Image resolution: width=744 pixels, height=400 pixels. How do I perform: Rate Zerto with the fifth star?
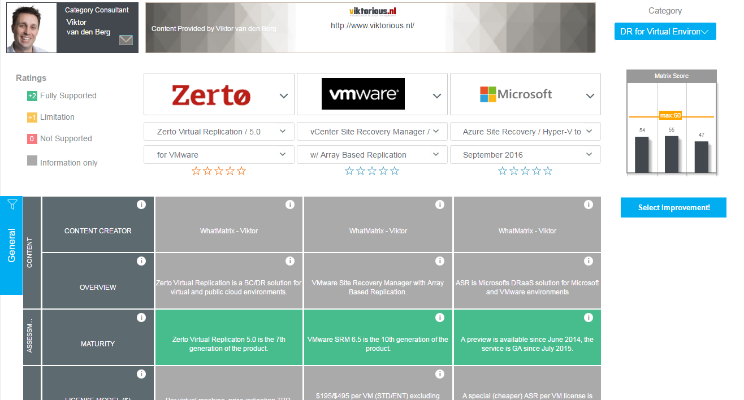(x=242, y=171)
